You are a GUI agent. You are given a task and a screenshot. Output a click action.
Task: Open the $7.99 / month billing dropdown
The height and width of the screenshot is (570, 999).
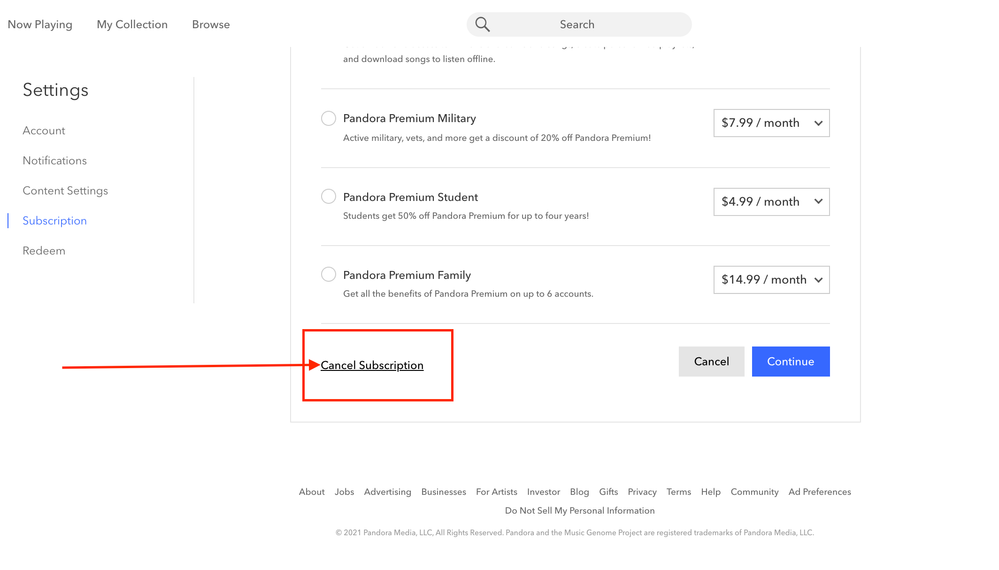click(x=771, y=123)
